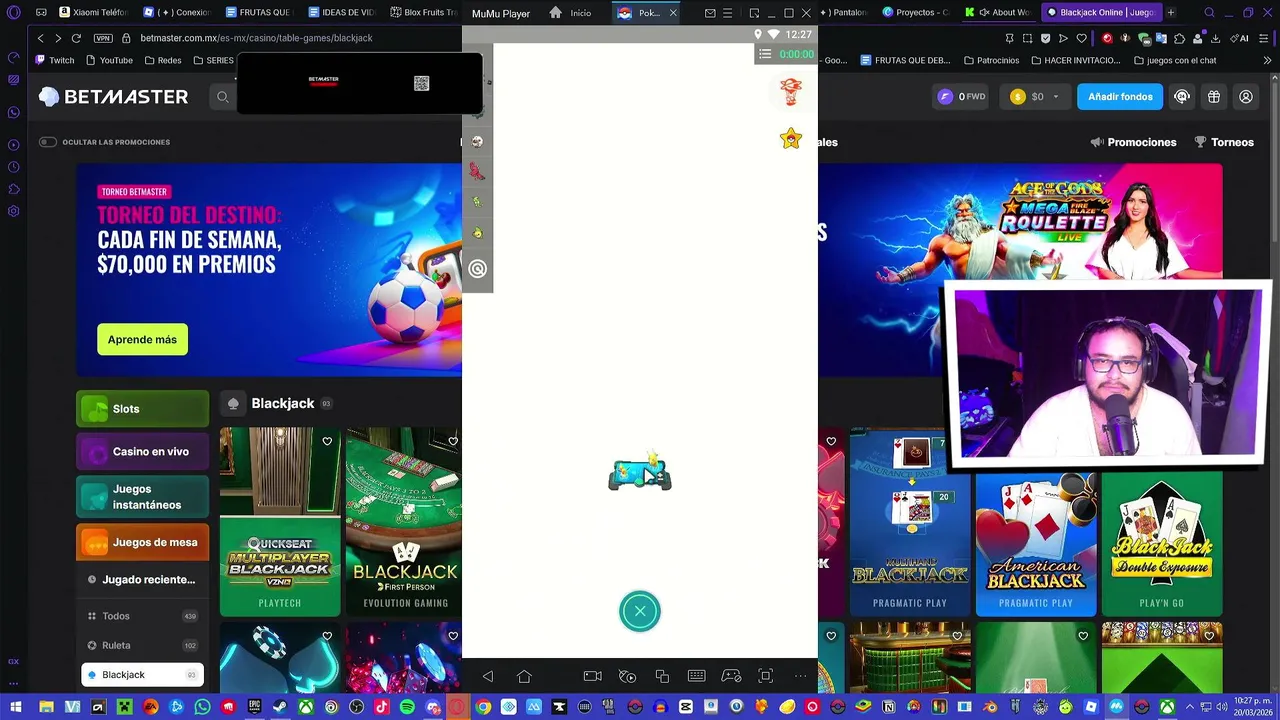Expand the Redes bookmarks folder

[x=163, y=60]
